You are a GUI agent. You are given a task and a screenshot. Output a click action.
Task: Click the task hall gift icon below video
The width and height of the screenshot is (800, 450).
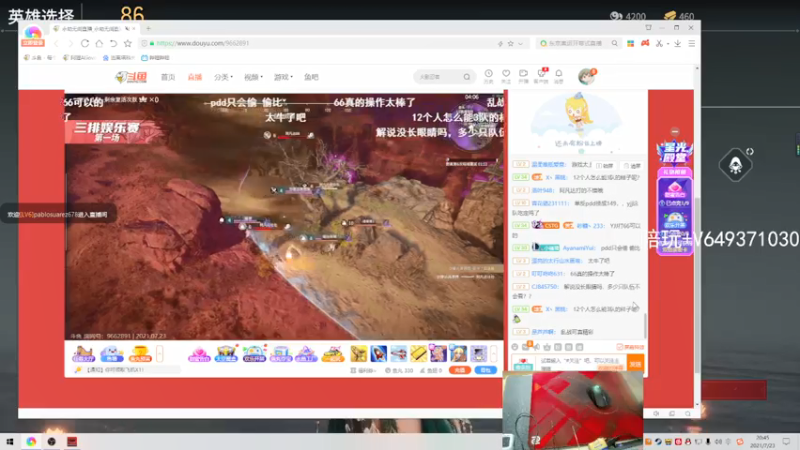coord(83,354)
